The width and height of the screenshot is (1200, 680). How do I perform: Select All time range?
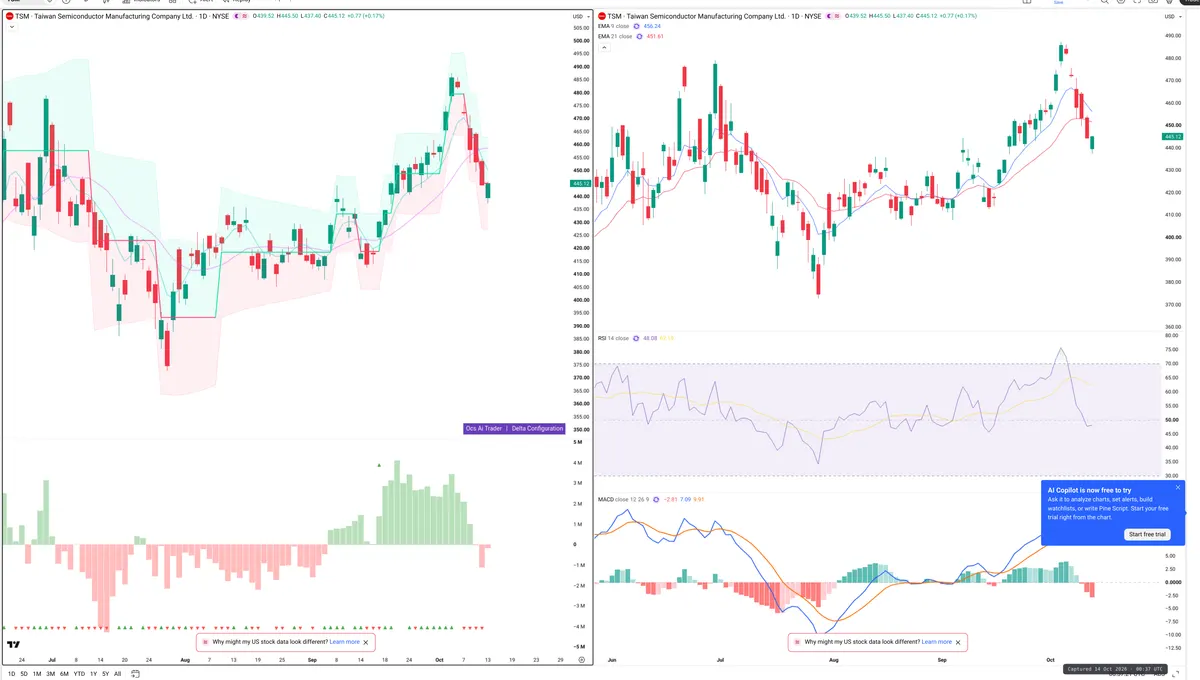point(117,674)
